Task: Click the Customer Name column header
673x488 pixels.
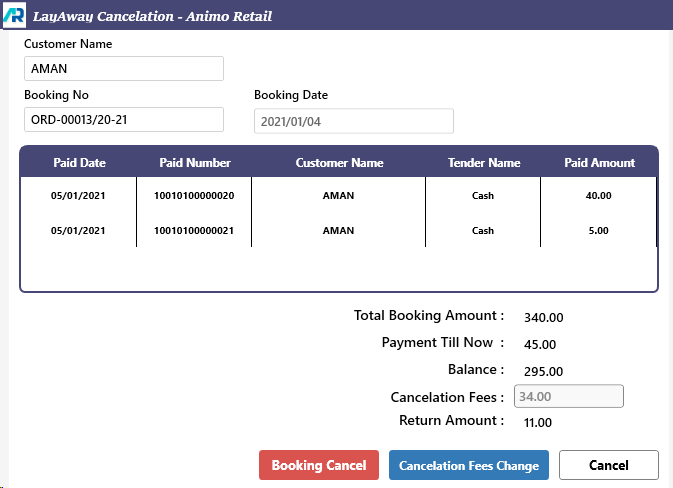Action: tap(339, 163)
